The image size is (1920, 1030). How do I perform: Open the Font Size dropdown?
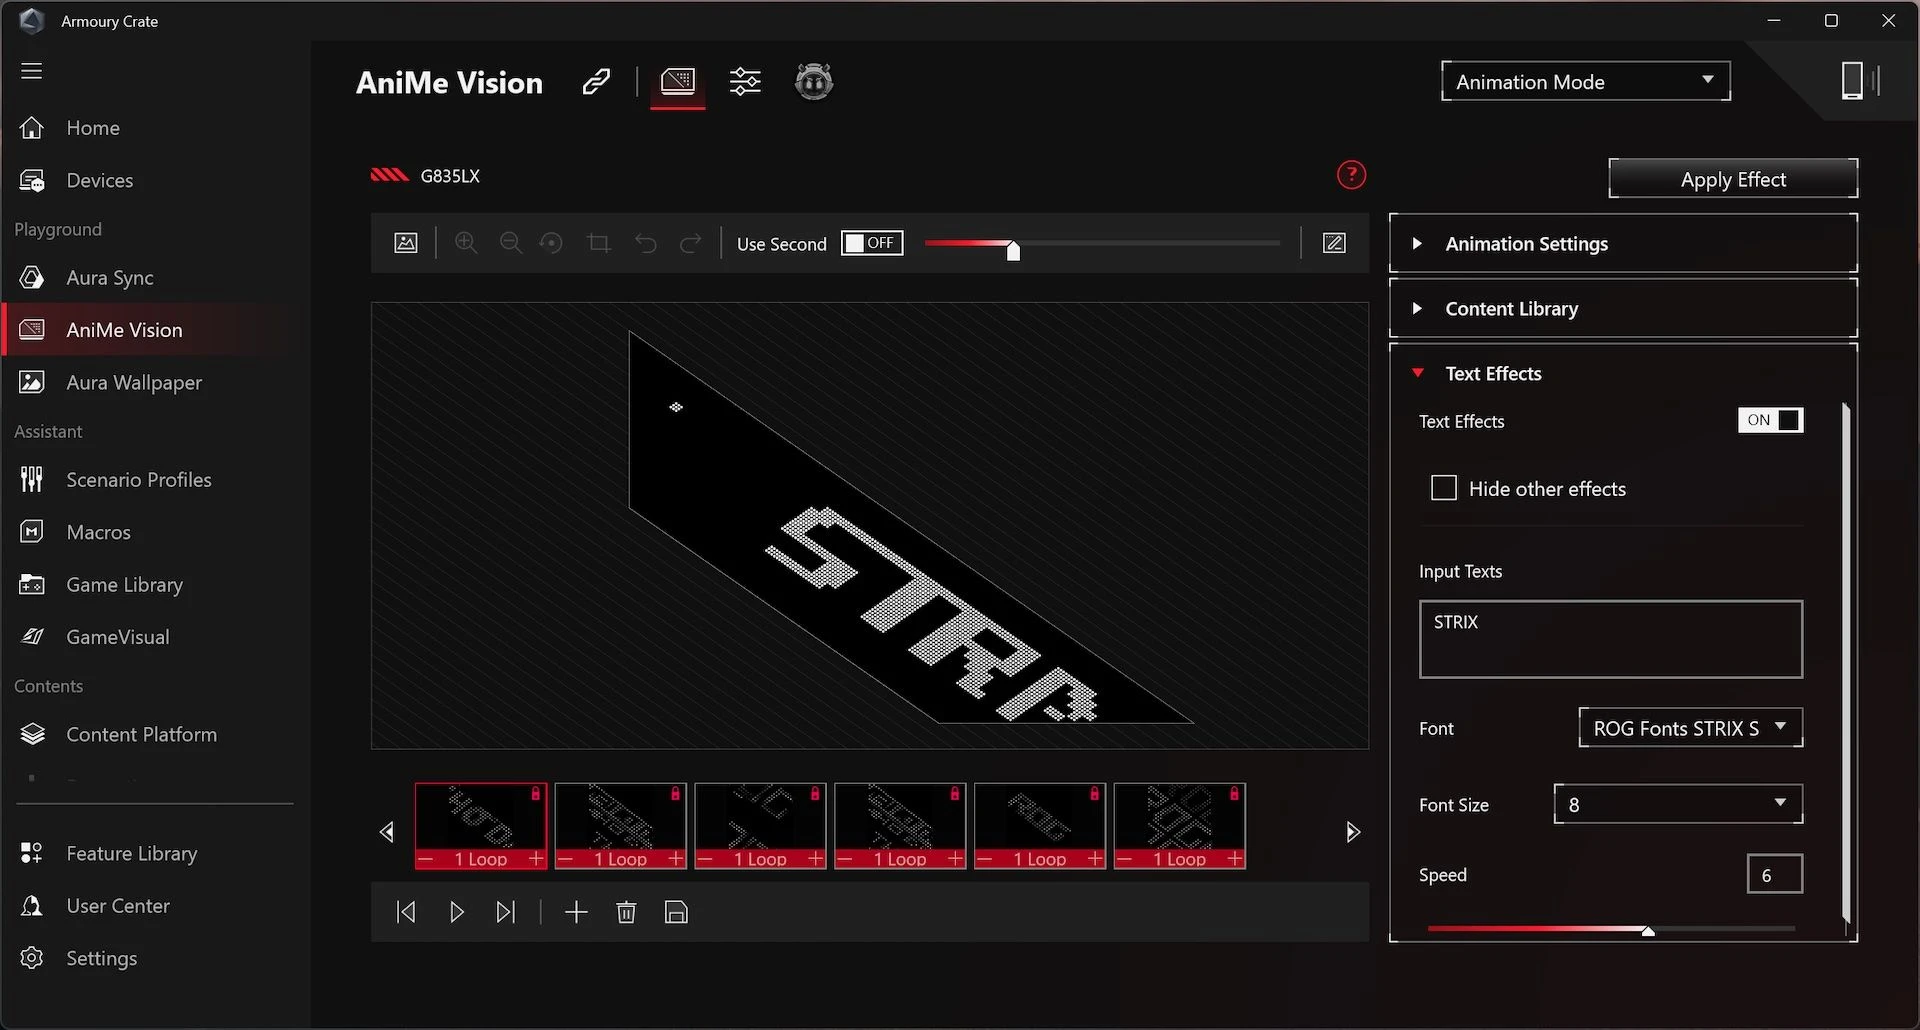pyautogui.click(x=1678, y=804)
